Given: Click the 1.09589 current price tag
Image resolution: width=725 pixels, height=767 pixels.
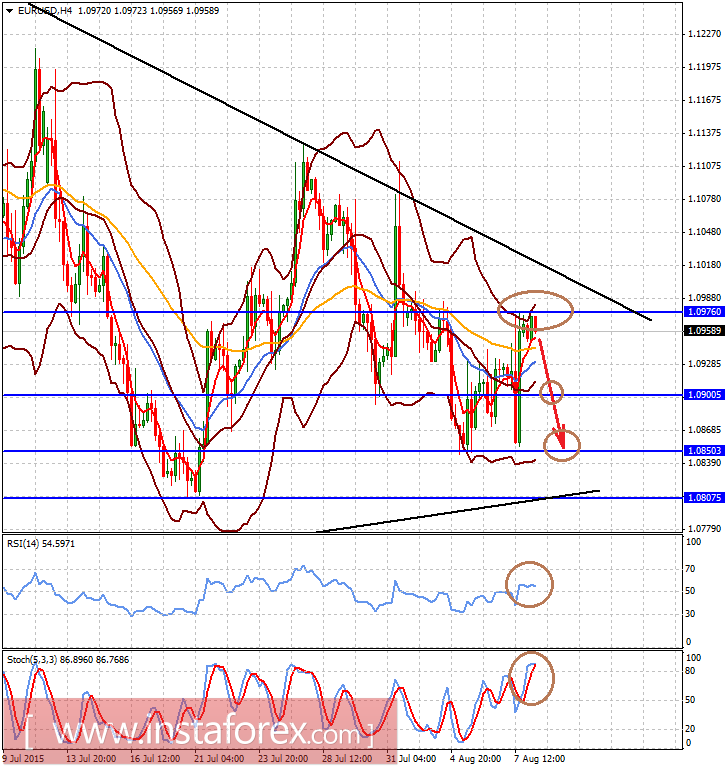Looking at the screenshot, I should click(x=702, y=330).
